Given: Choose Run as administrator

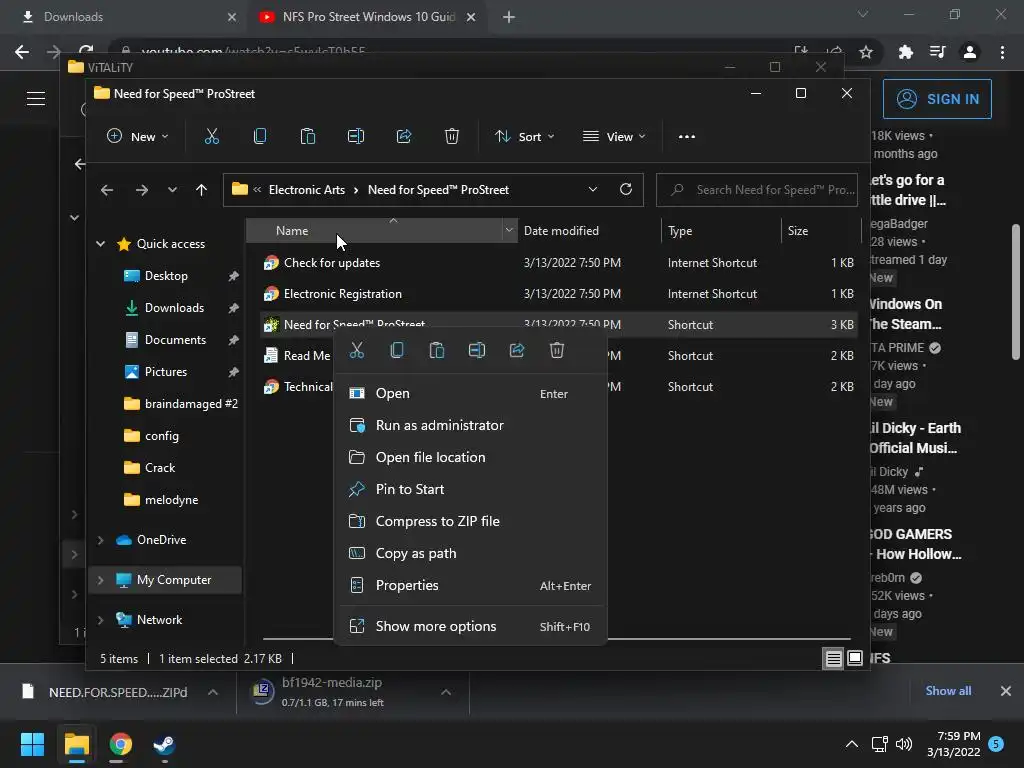Looking at the screenshot, I should coord(470,425).
